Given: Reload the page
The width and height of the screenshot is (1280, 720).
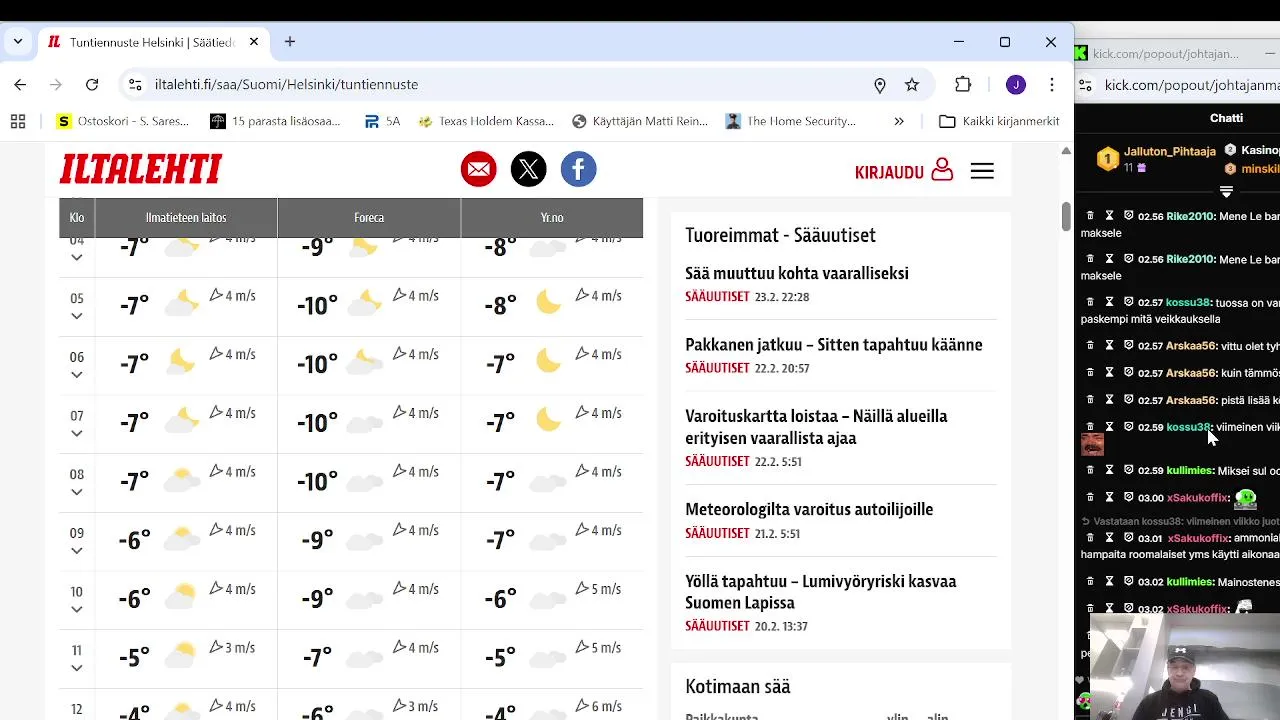Looking at the screenshot, I should pos(92,85).
